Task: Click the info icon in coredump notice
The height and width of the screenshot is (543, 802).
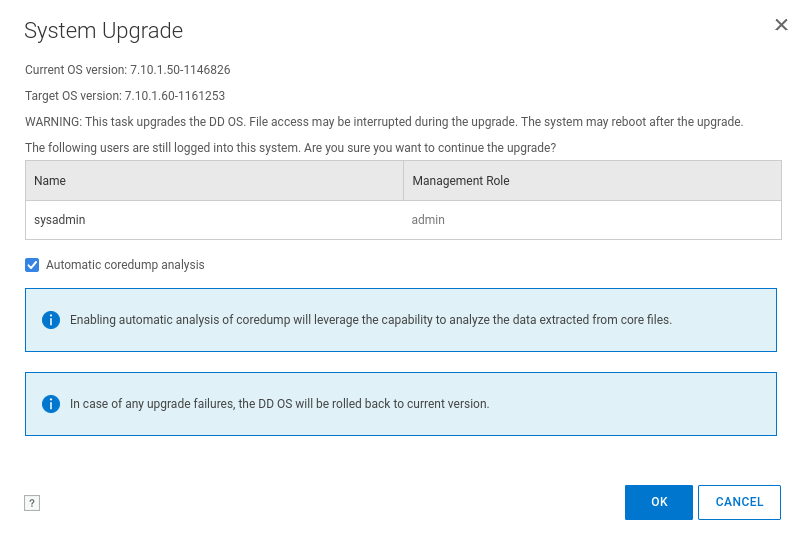Action: click(x=51, y=320)
